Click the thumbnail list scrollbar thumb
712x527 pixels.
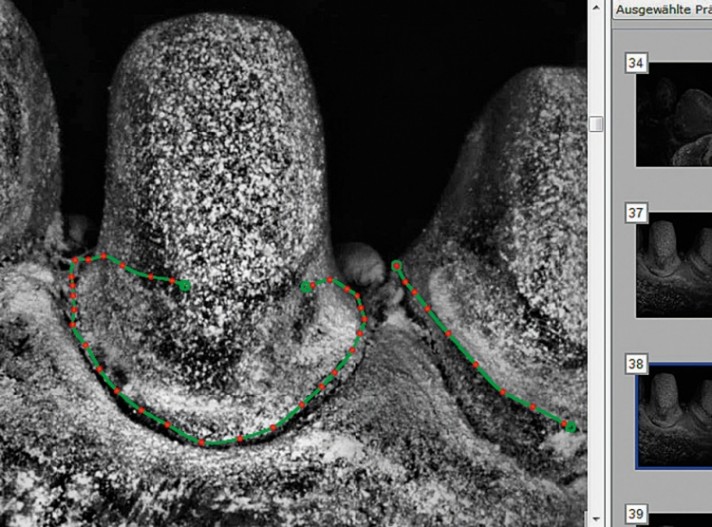click(x=596, y=124)
